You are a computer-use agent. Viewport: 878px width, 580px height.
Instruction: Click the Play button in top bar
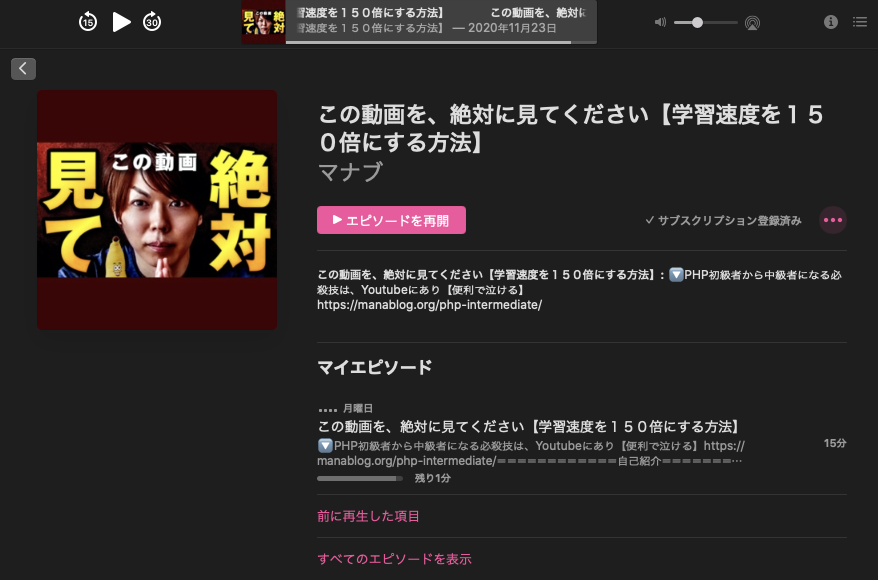click(122, 22)
